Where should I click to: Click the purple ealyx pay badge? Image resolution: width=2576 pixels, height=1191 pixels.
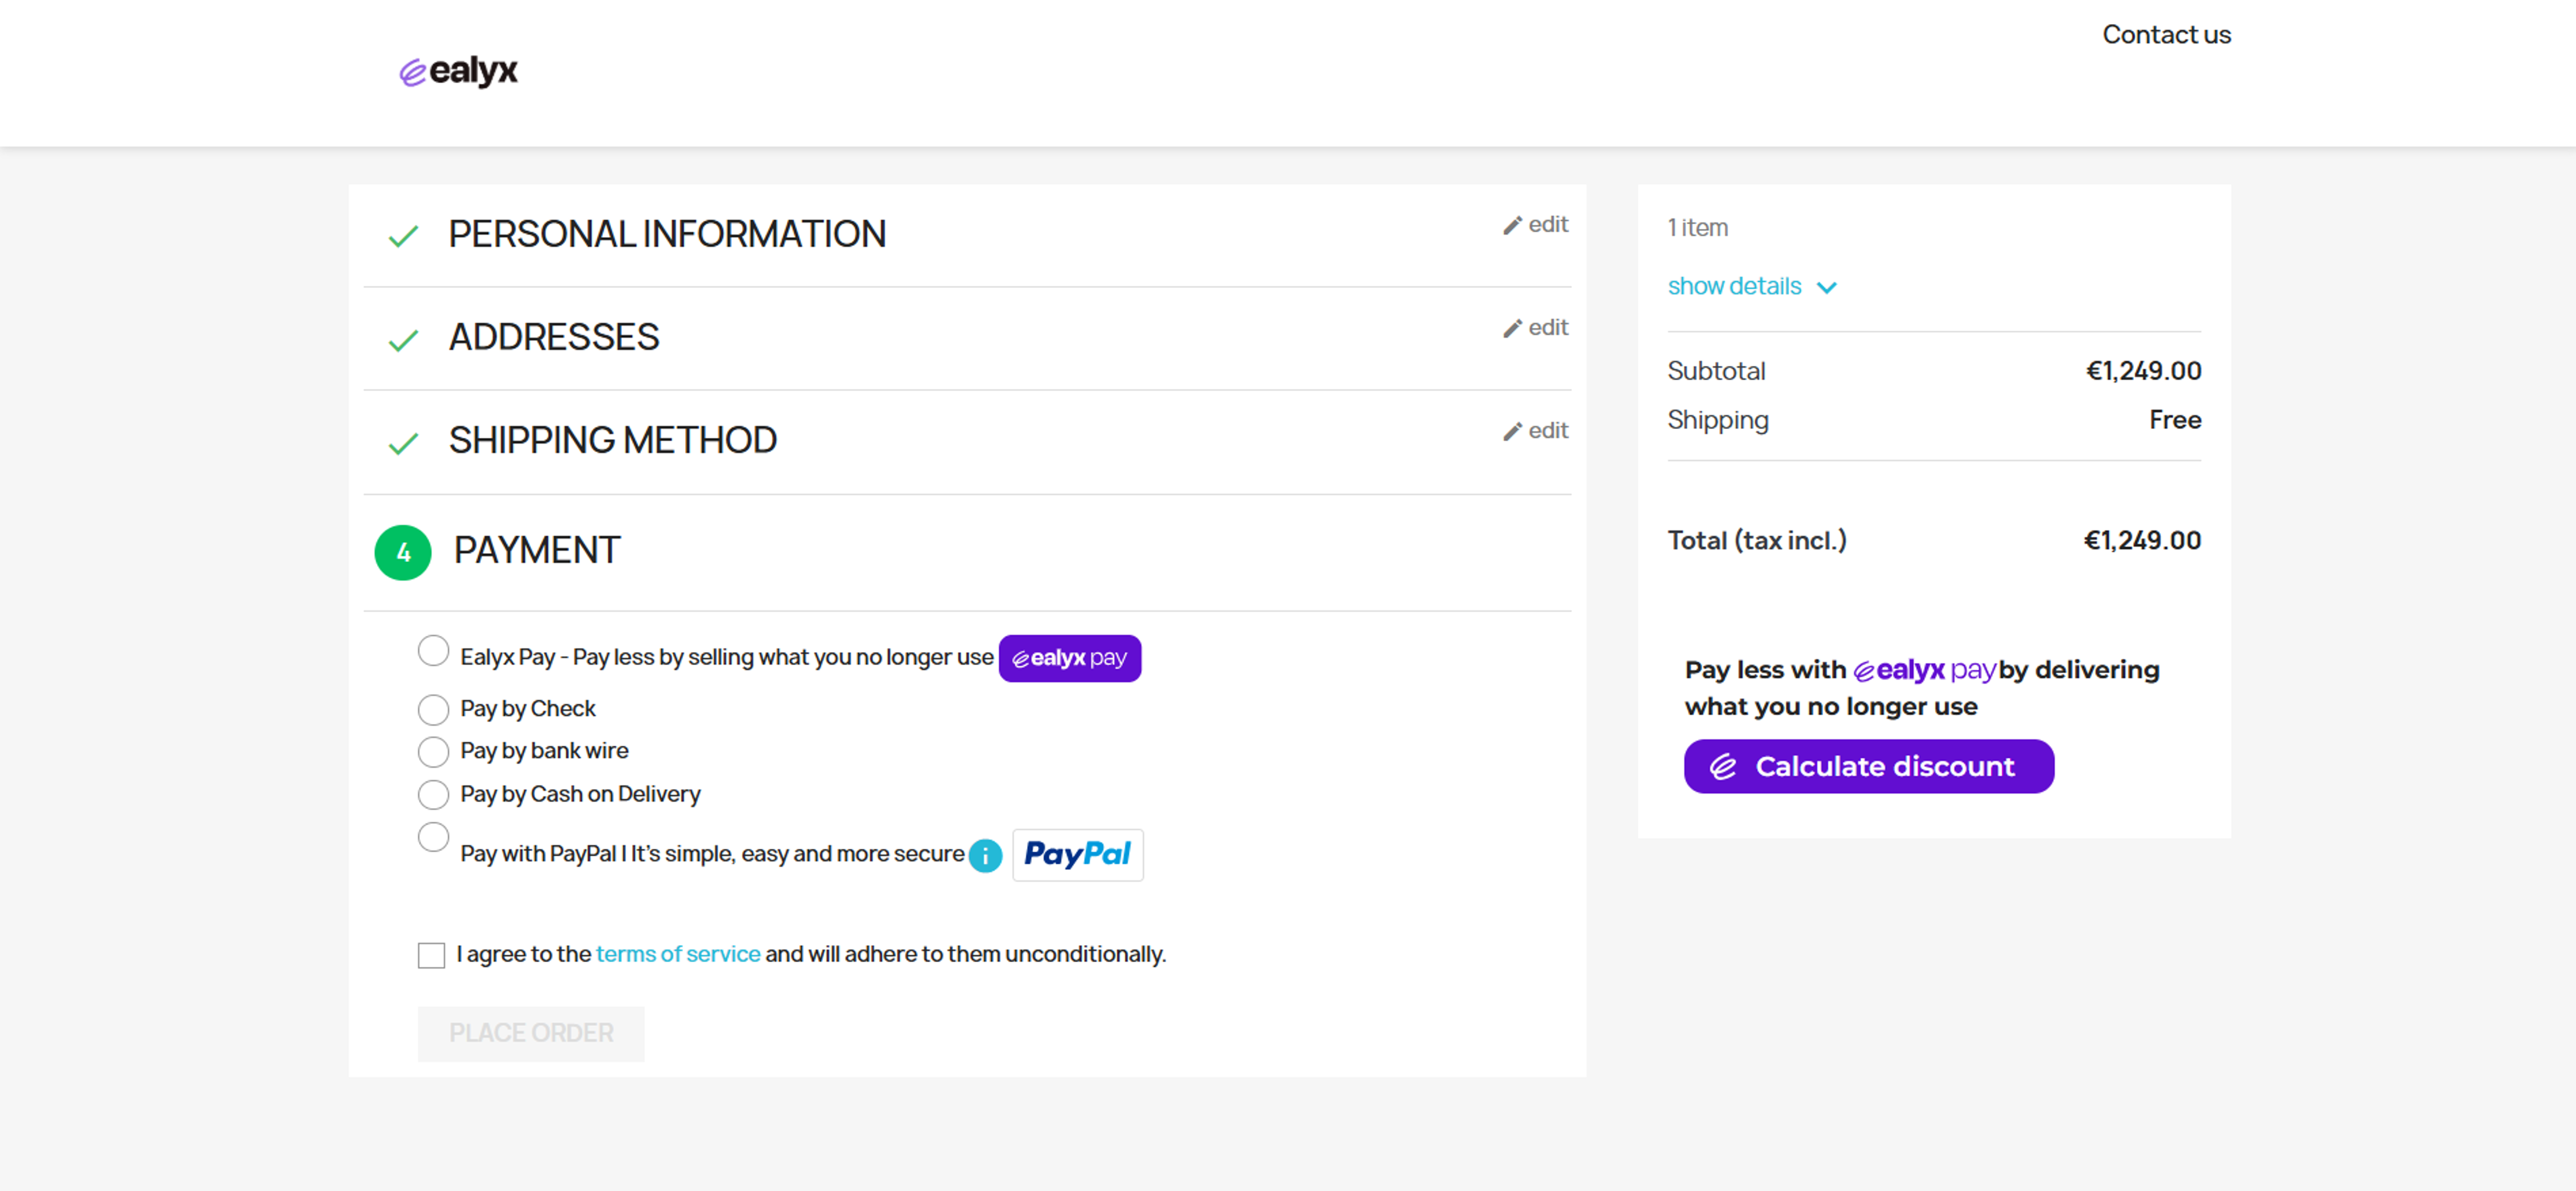click(1069, 658)
